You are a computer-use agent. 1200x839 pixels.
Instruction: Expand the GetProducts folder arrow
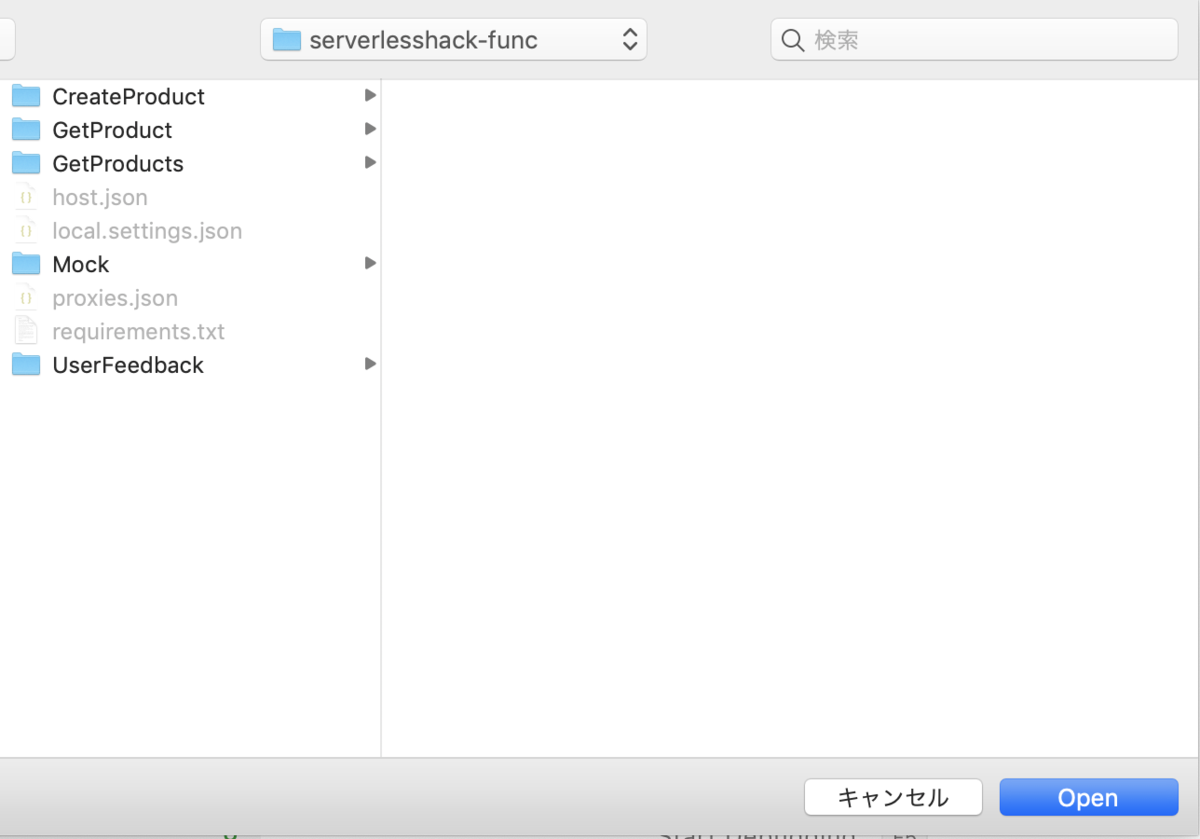pyautogui.click(x=370, y=163)
